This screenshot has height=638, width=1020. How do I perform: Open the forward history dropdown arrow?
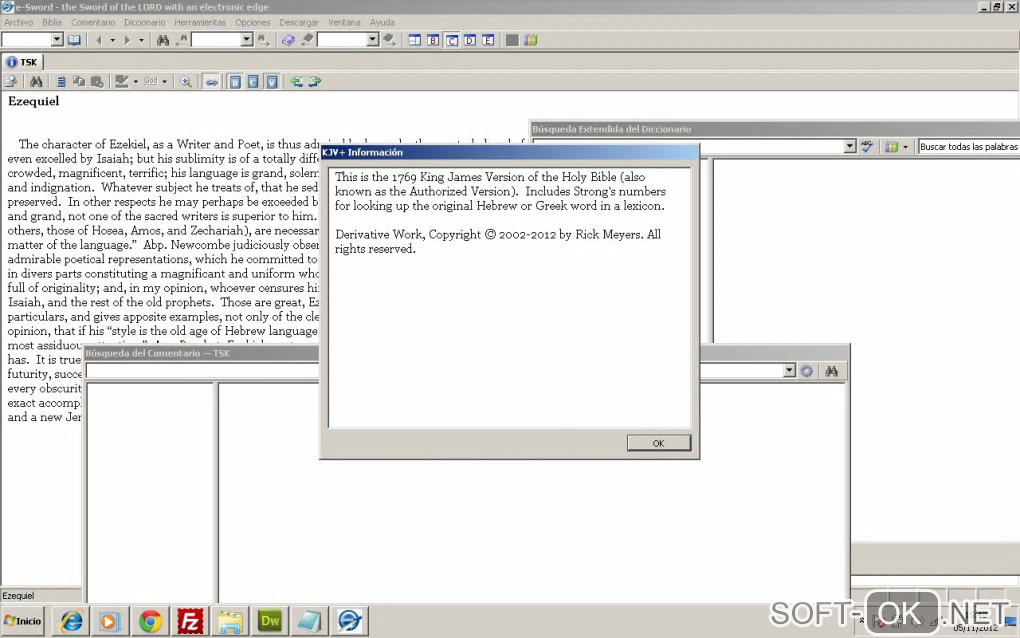[141, 40]
